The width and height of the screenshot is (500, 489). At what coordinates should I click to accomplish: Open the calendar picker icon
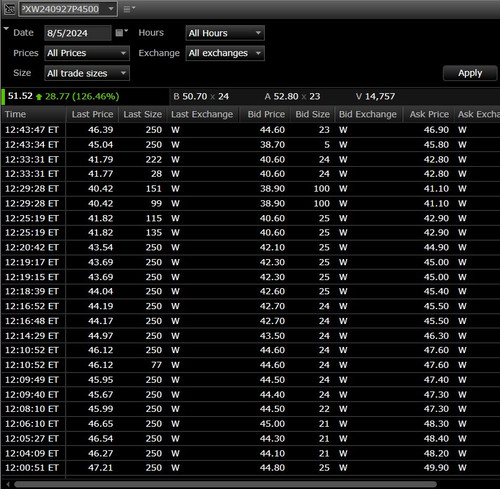pyautogui.click(x=121, y=32)
